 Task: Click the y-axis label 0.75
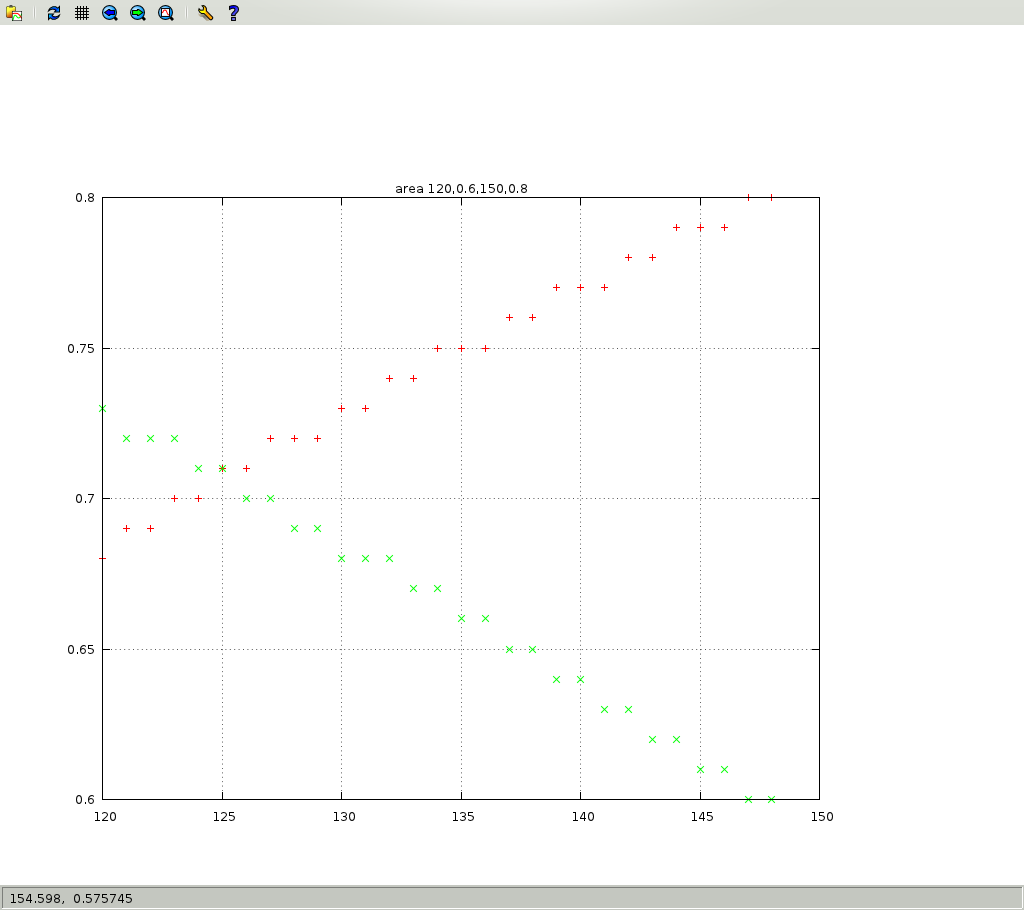point(81,349)
